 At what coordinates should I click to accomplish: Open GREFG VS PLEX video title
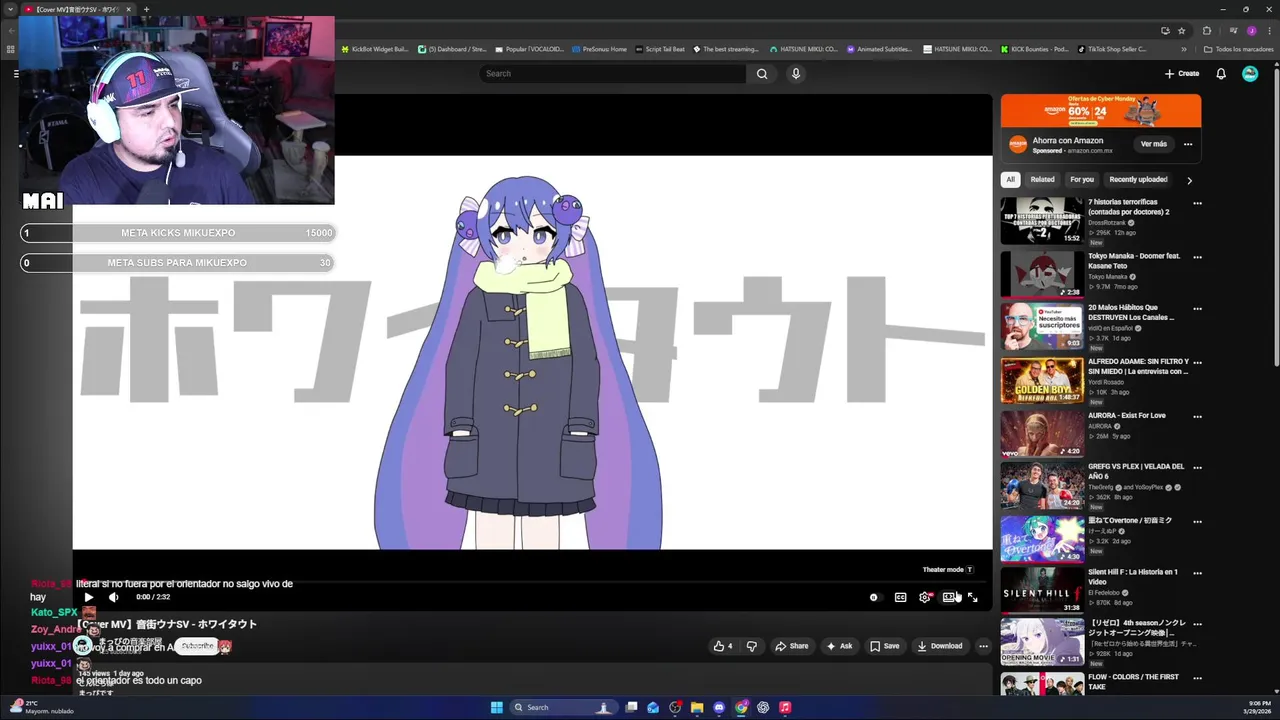[1136, 471]
